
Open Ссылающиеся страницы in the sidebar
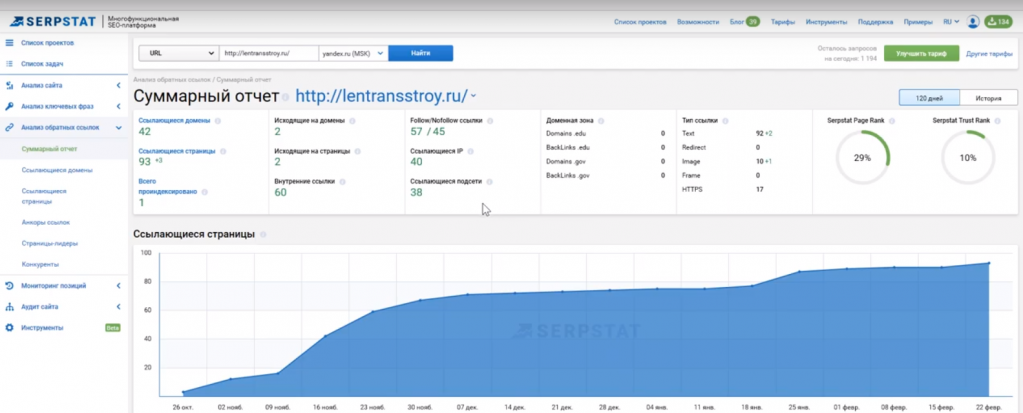44,196
